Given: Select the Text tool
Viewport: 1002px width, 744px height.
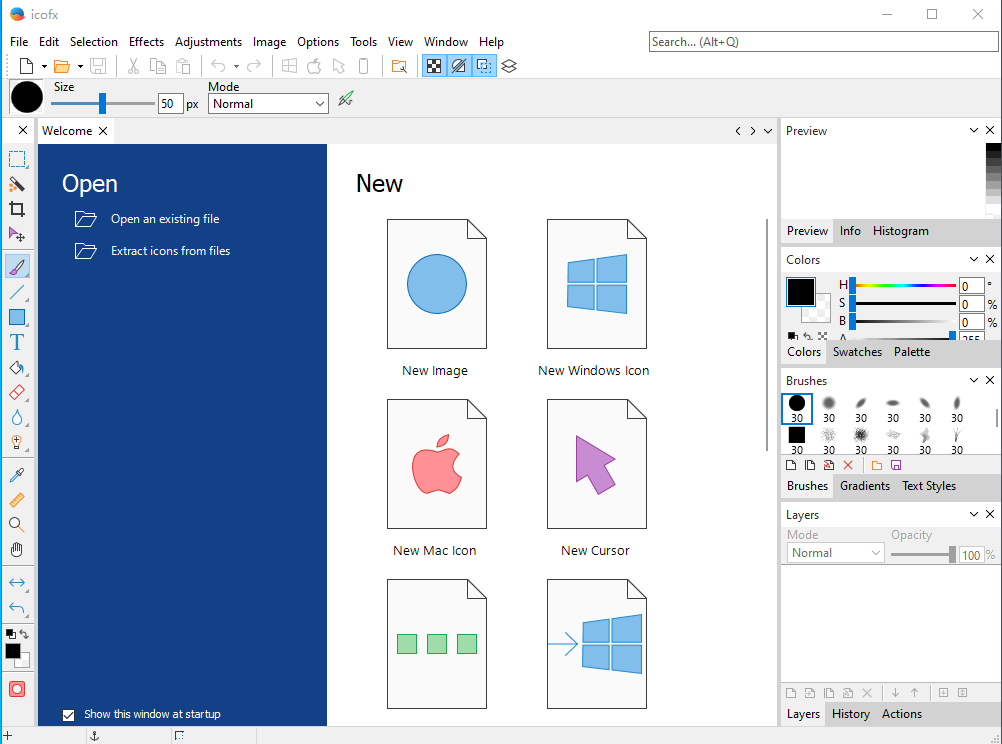Looking at the screenshot, I should point(17,343).
